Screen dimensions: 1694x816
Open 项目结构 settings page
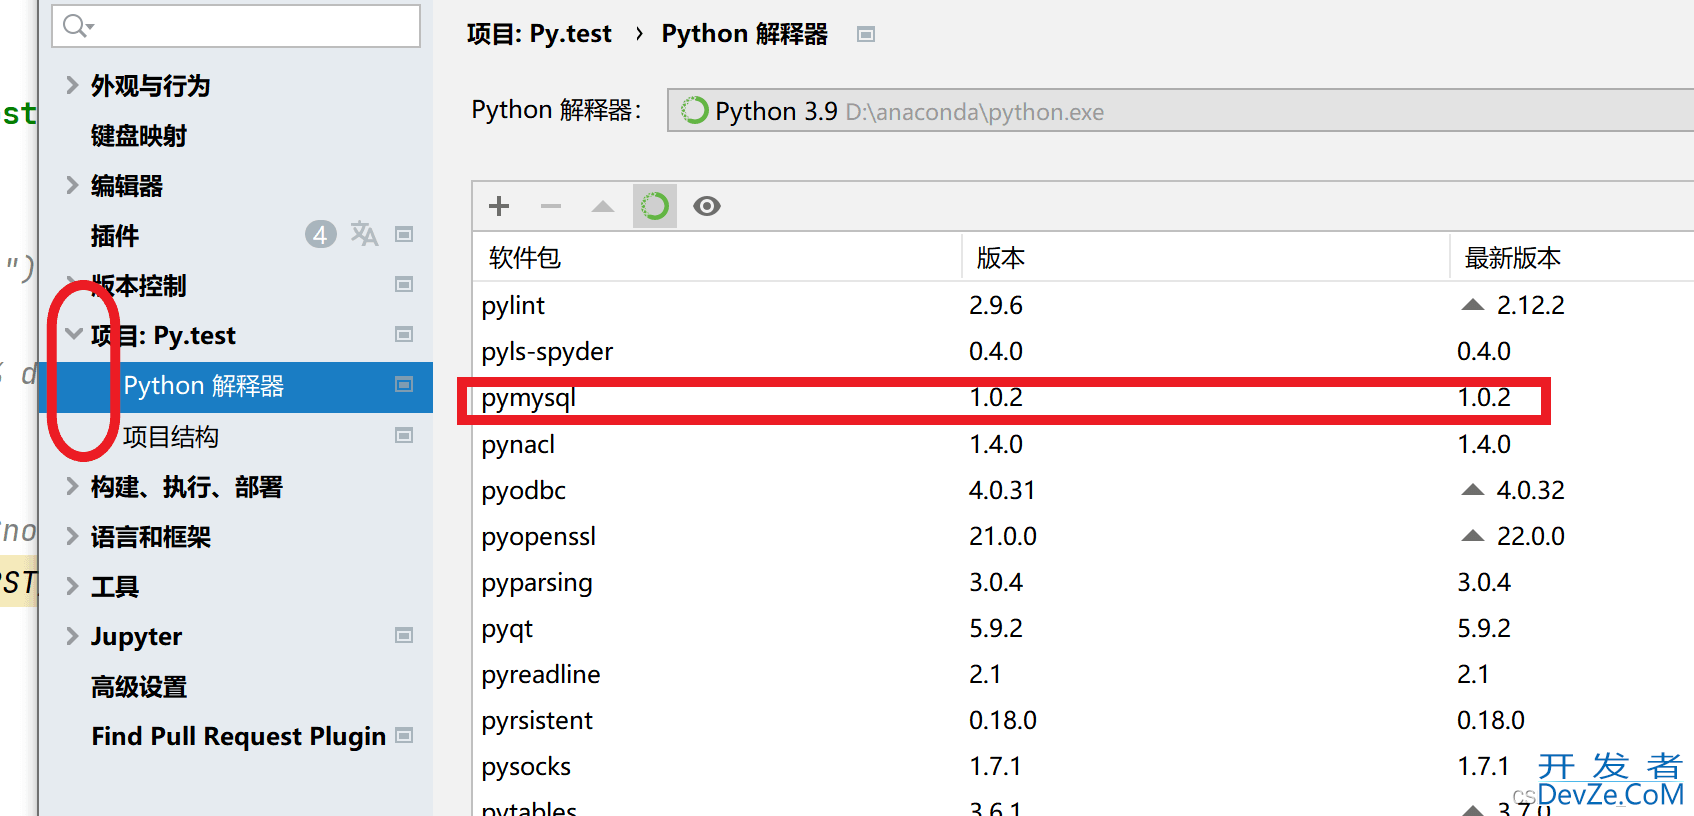click(171, 436)
